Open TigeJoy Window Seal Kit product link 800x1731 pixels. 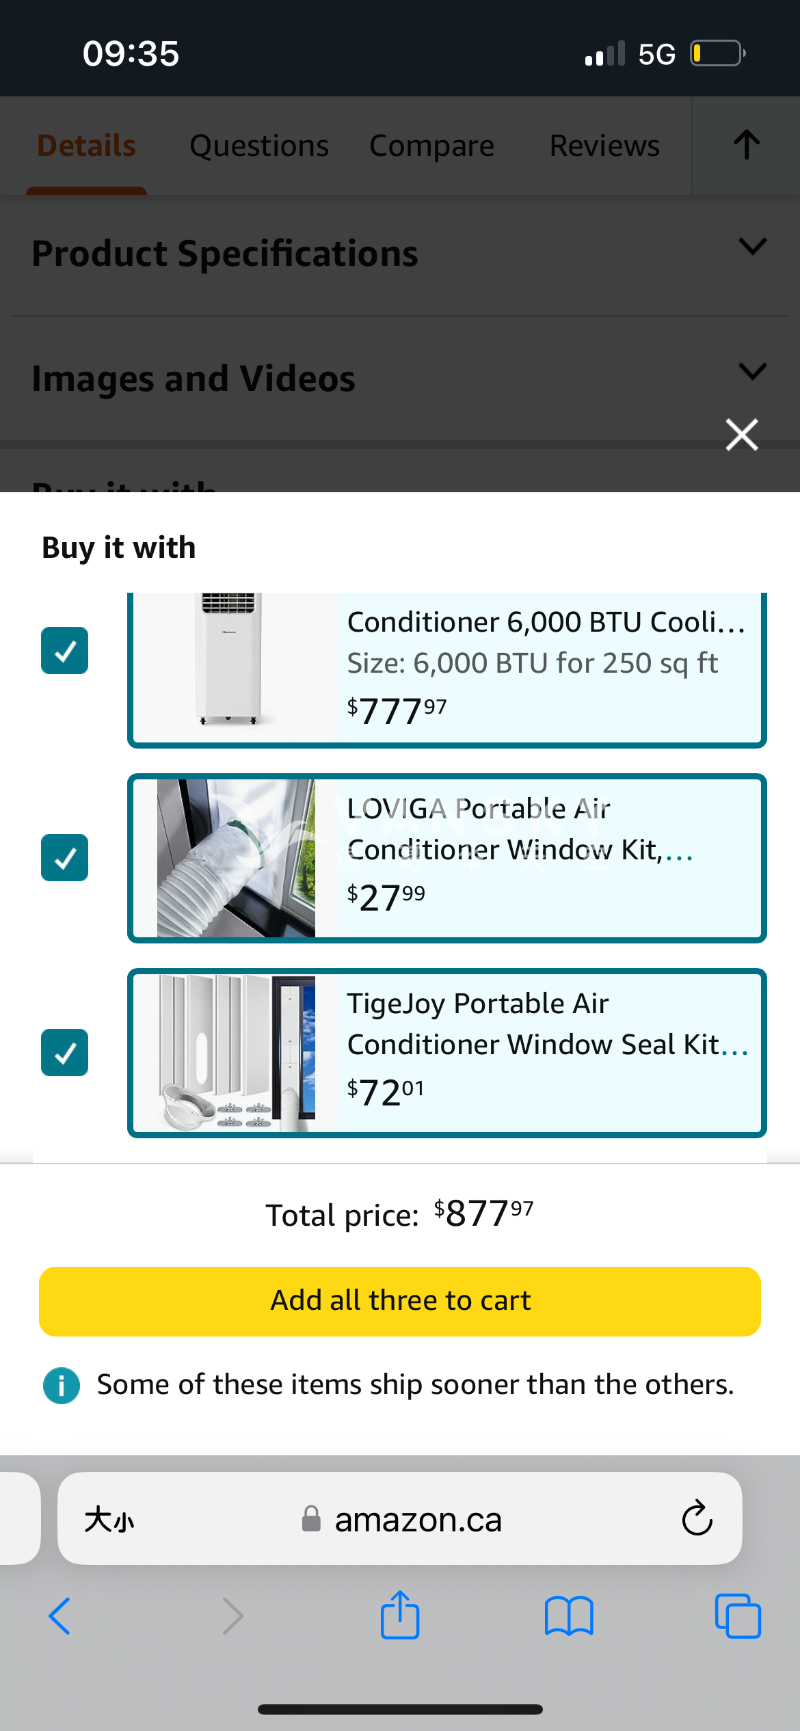click(x=546, y=1024)
